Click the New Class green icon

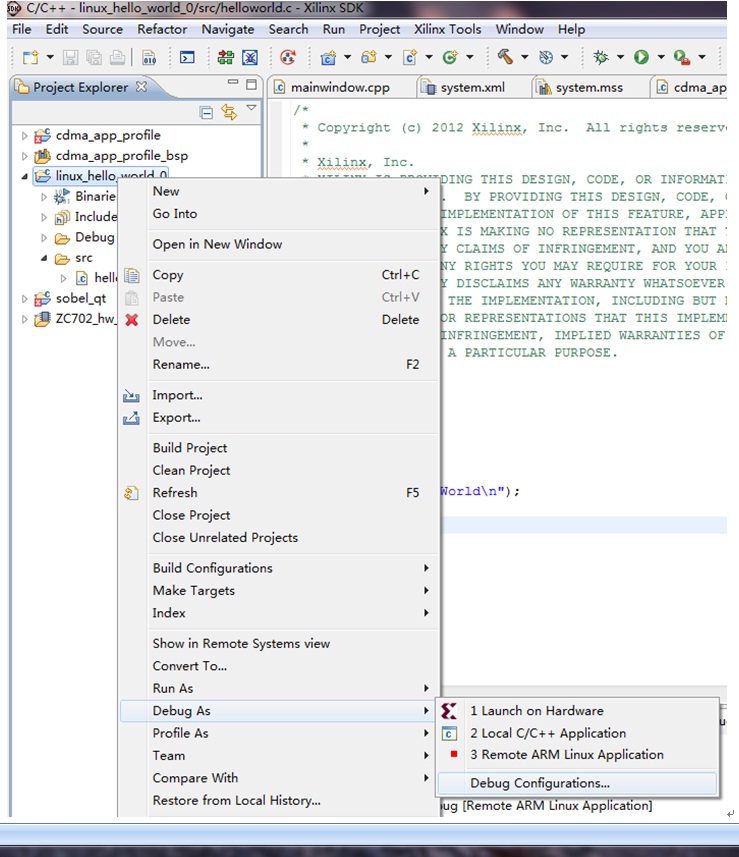point(450,57)
